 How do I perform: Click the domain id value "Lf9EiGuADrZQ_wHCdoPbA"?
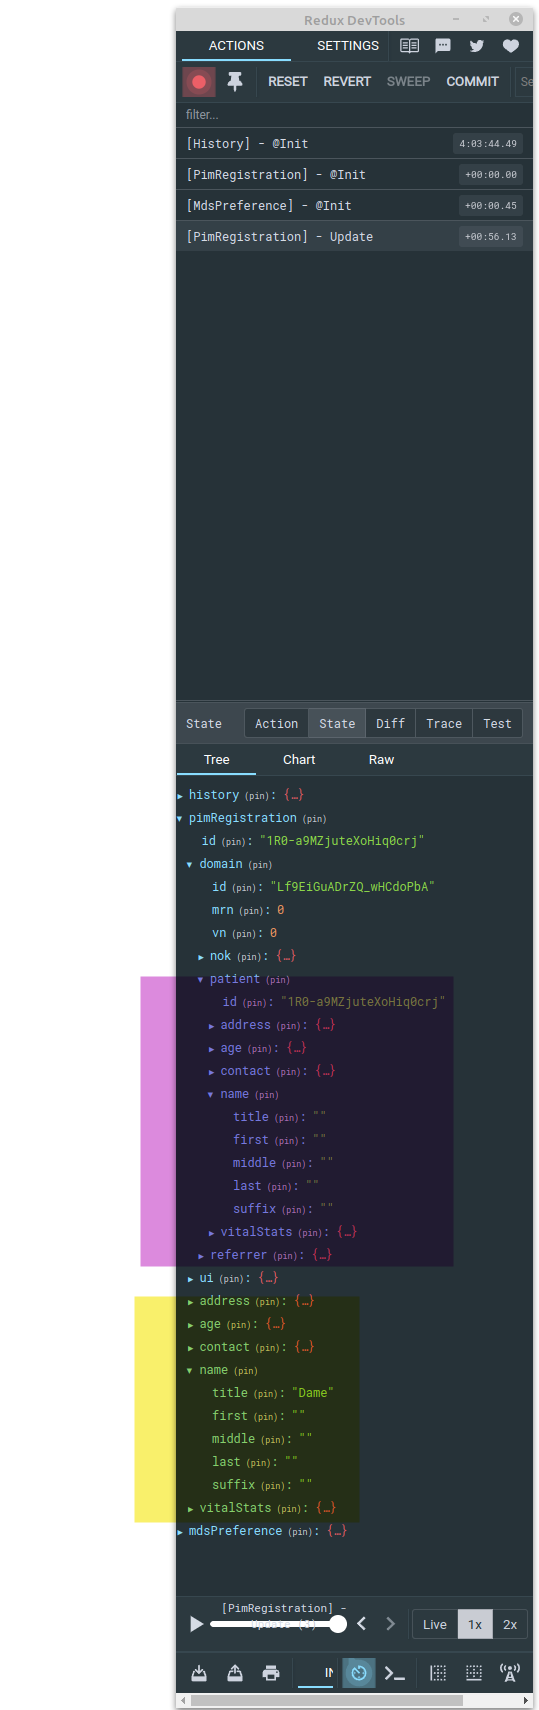(x=352, y=887)
